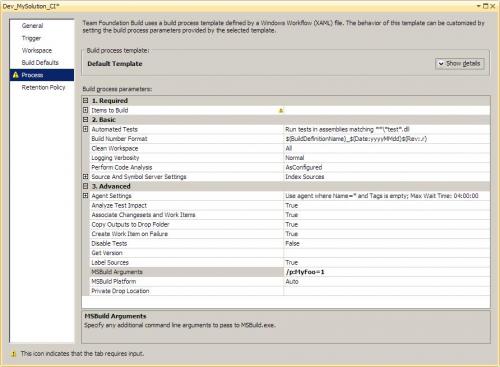Click the Run tests in assemblies value
The height and width of the screenshot is (367, 500).
click(347, 129)
